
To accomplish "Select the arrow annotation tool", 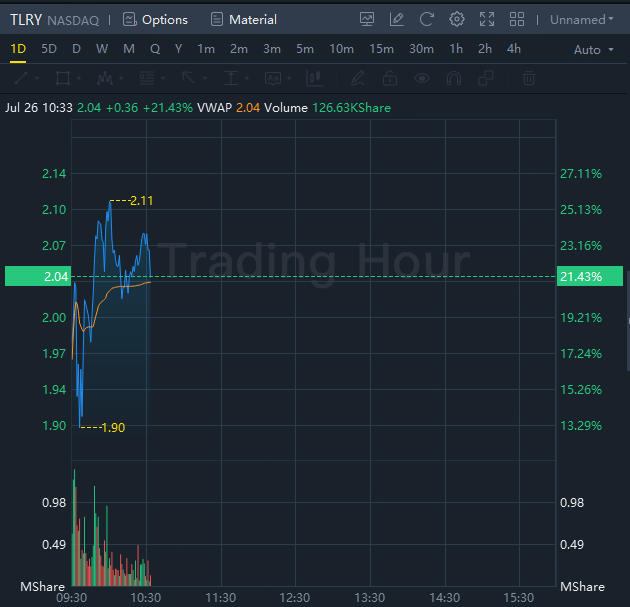I will point(188,78).
